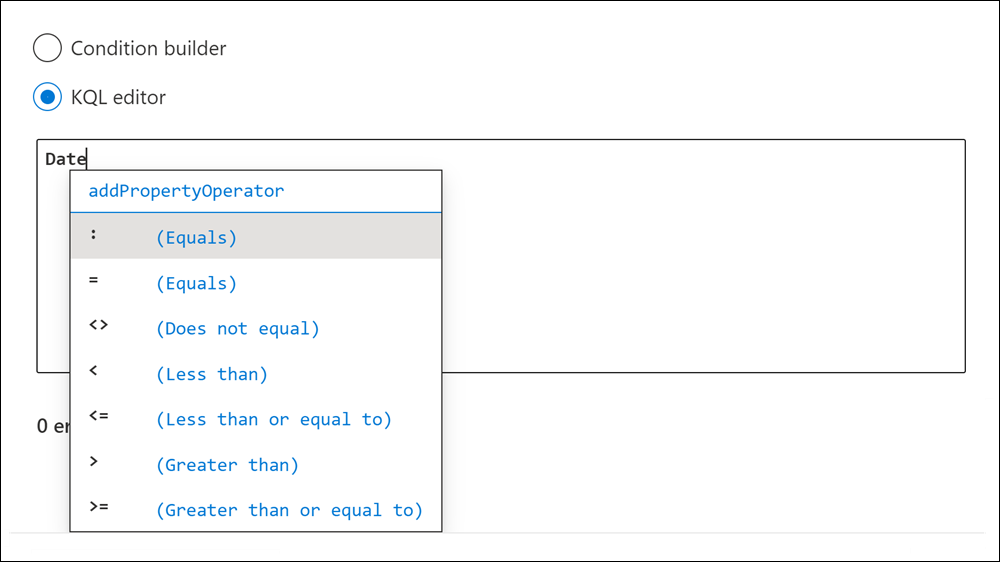Click the ">" operator symbol in suggestions

(x=94, y=462)
